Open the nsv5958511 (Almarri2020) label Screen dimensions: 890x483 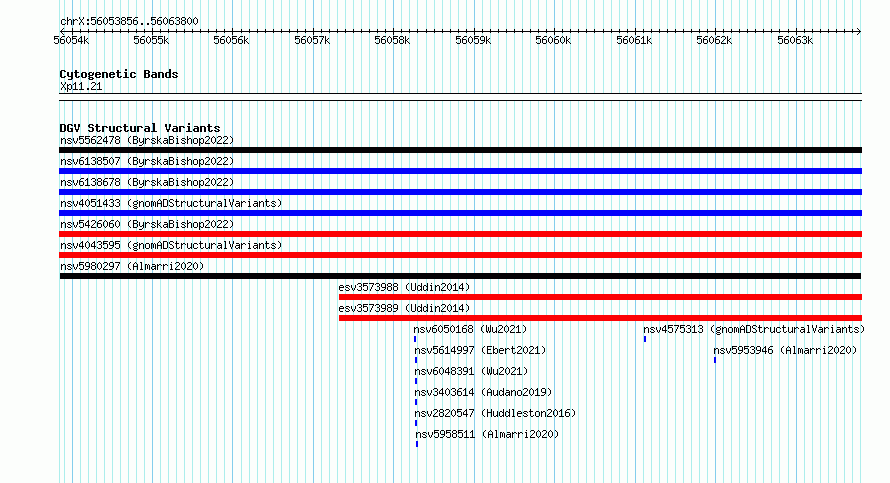pyautogui.click(x=487, y=435)
